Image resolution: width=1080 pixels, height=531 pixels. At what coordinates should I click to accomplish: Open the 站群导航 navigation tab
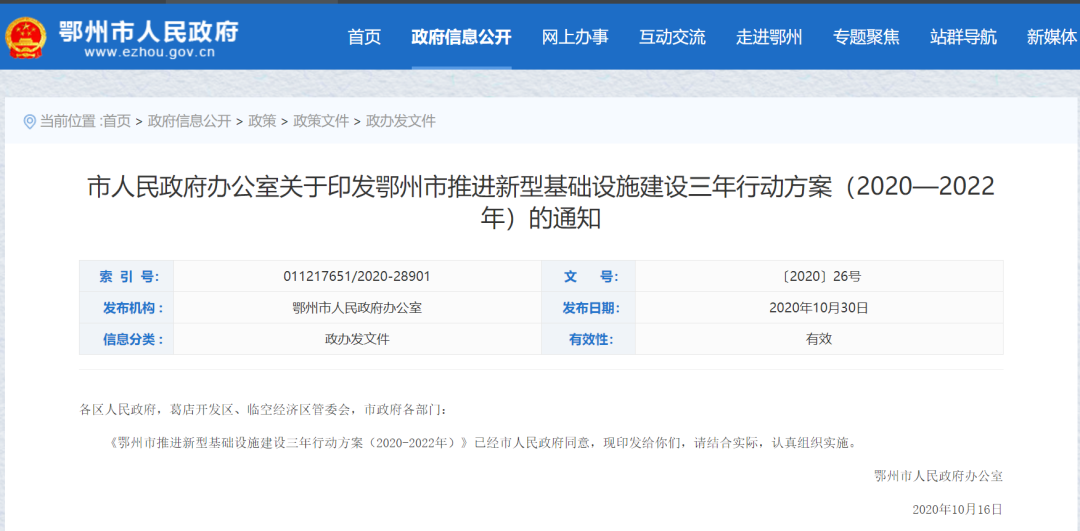coord(963,37)
